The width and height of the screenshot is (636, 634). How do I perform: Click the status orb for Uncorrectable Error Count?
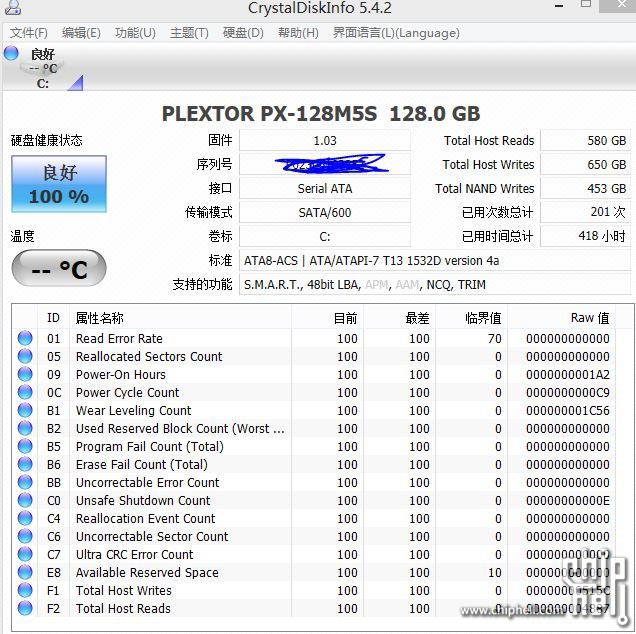coord(25,482)
